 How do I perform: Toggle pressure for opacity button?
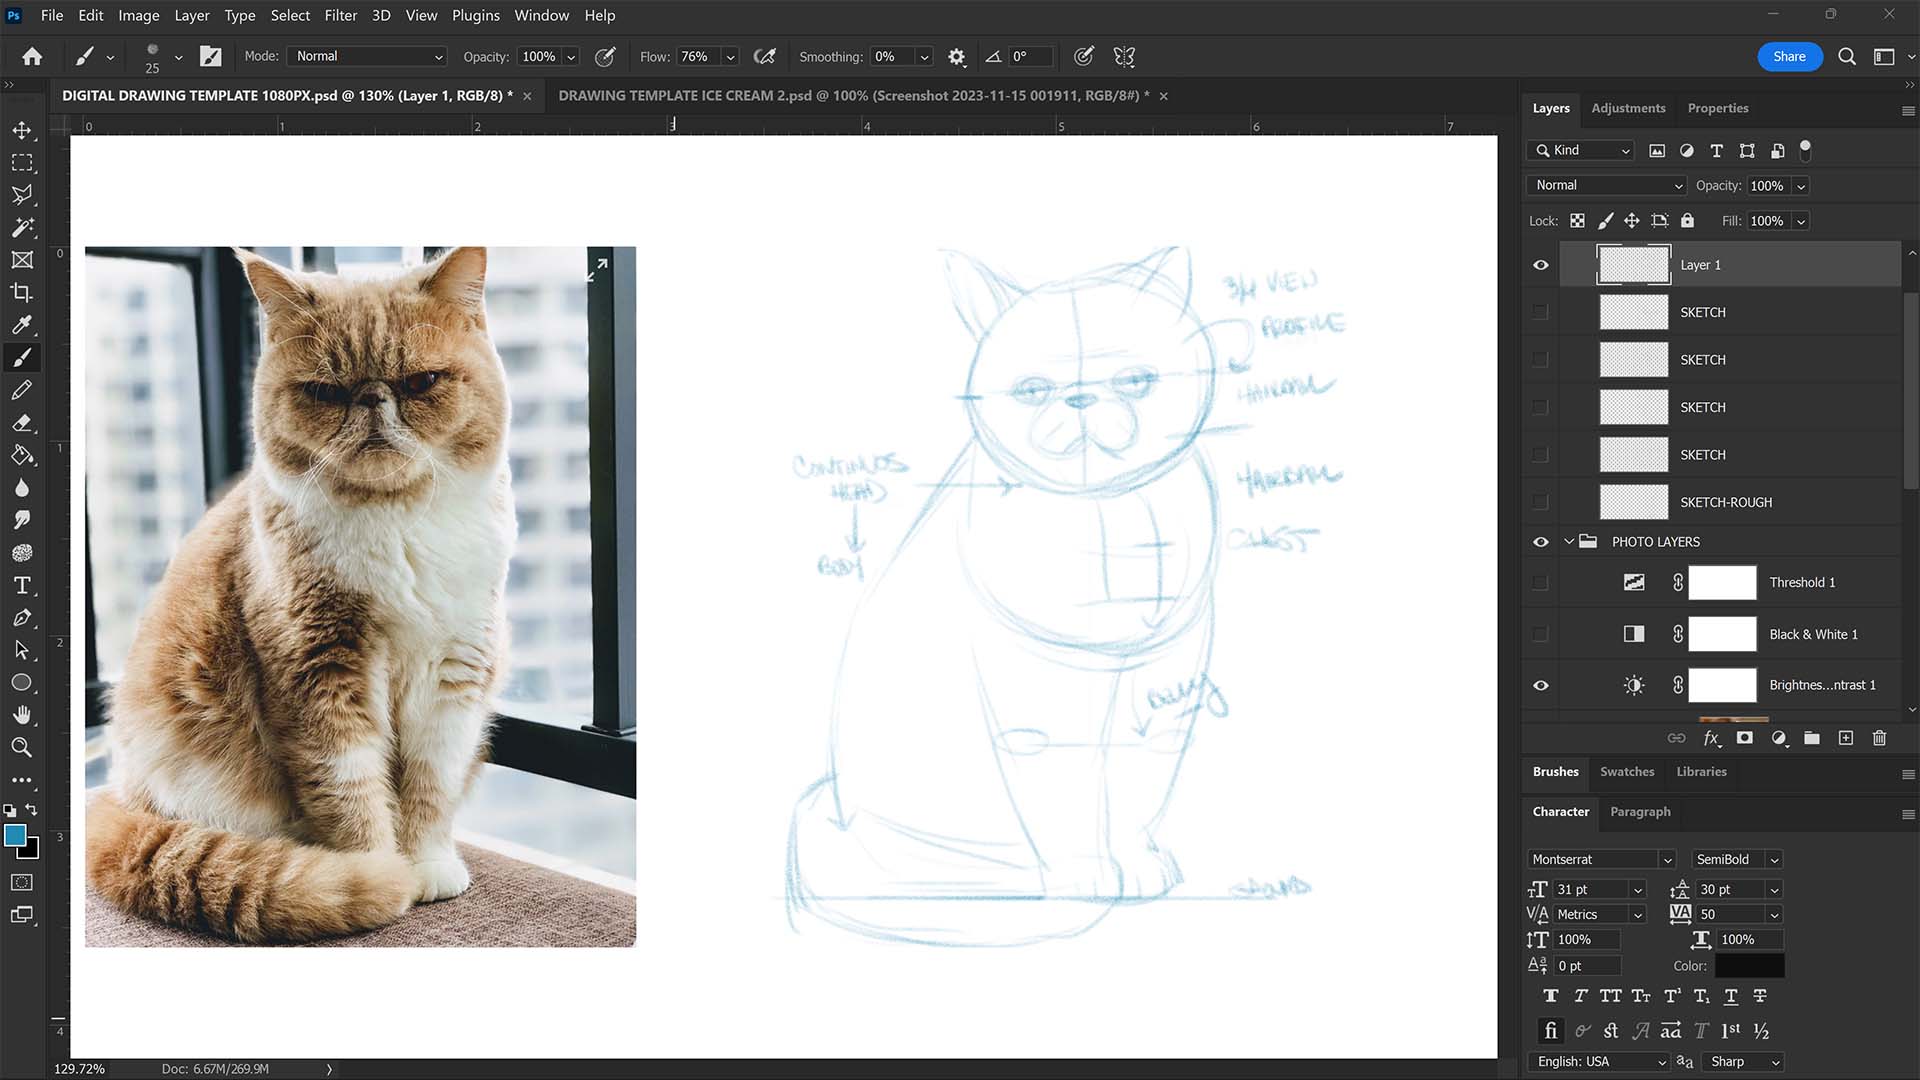point(605,57)
